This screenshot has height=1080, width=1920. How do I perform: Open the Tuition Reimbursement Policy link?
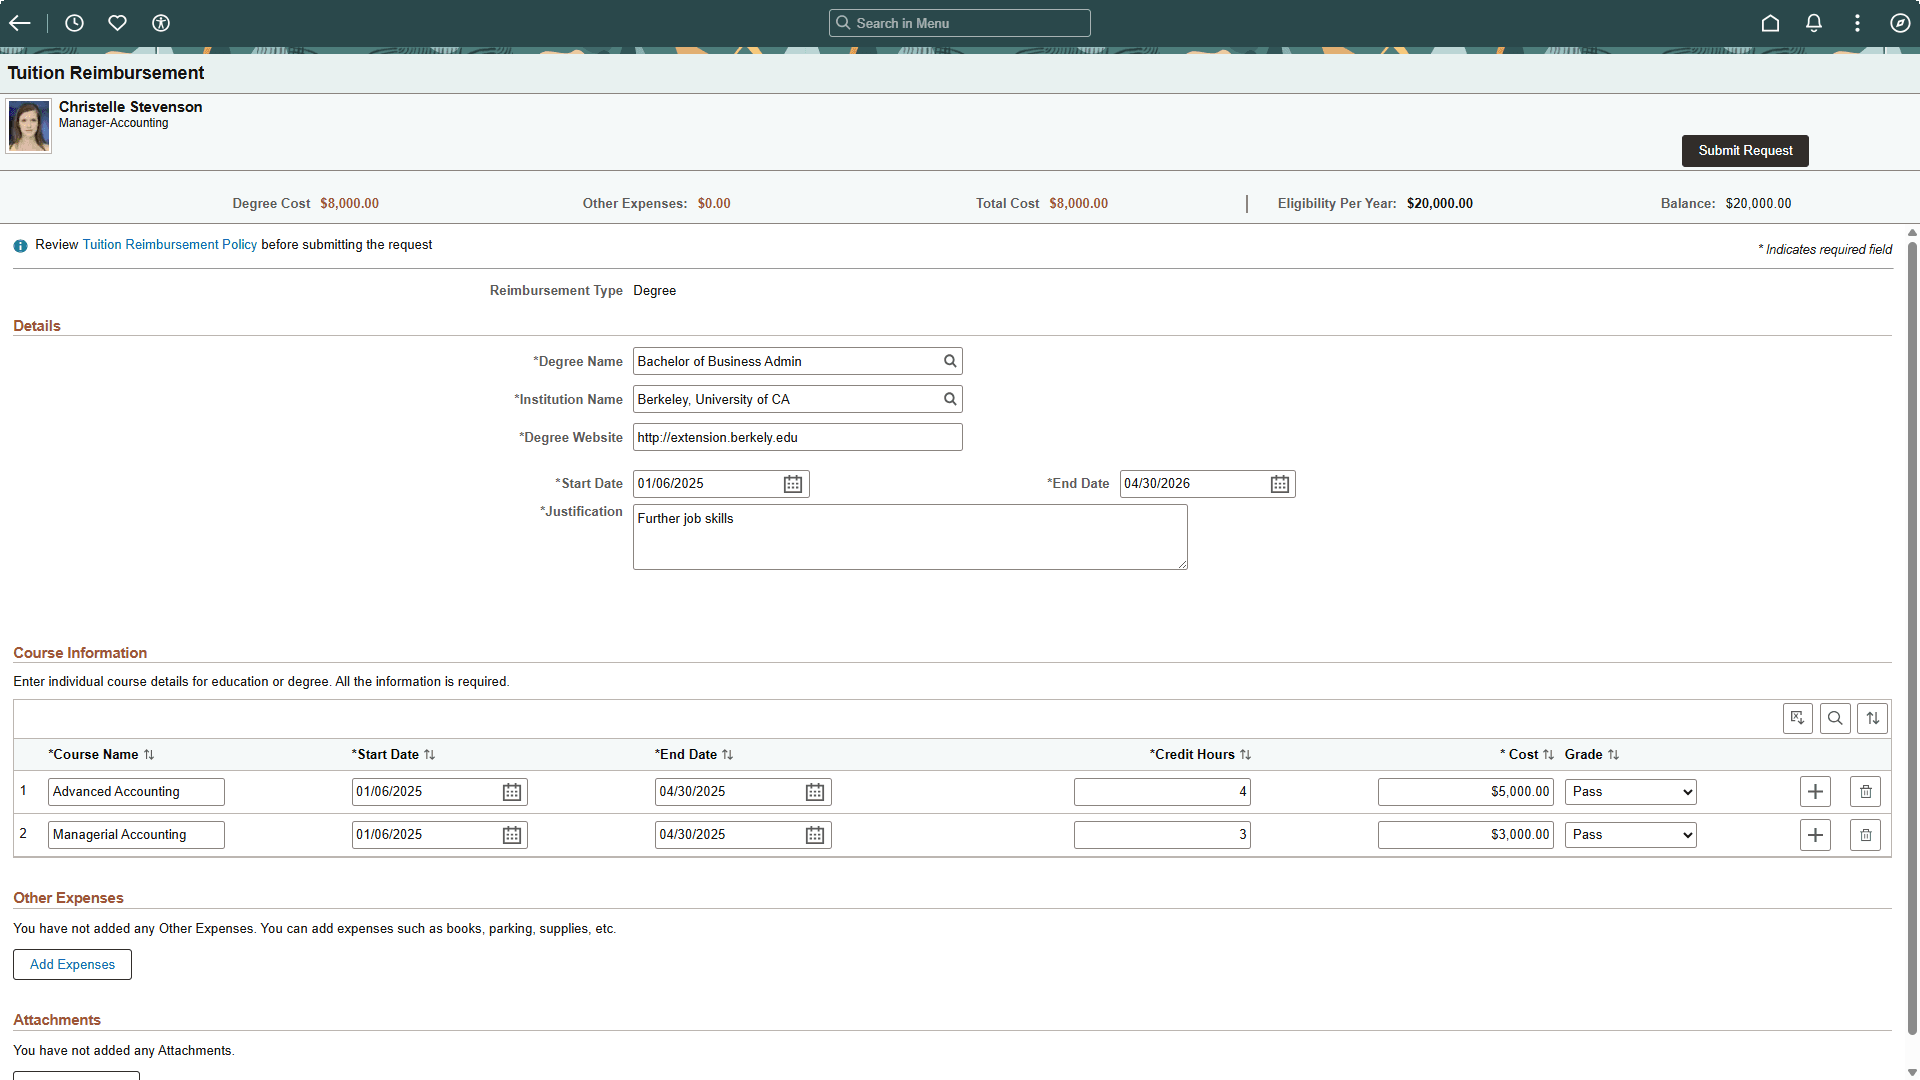click(x=169, y=244)
